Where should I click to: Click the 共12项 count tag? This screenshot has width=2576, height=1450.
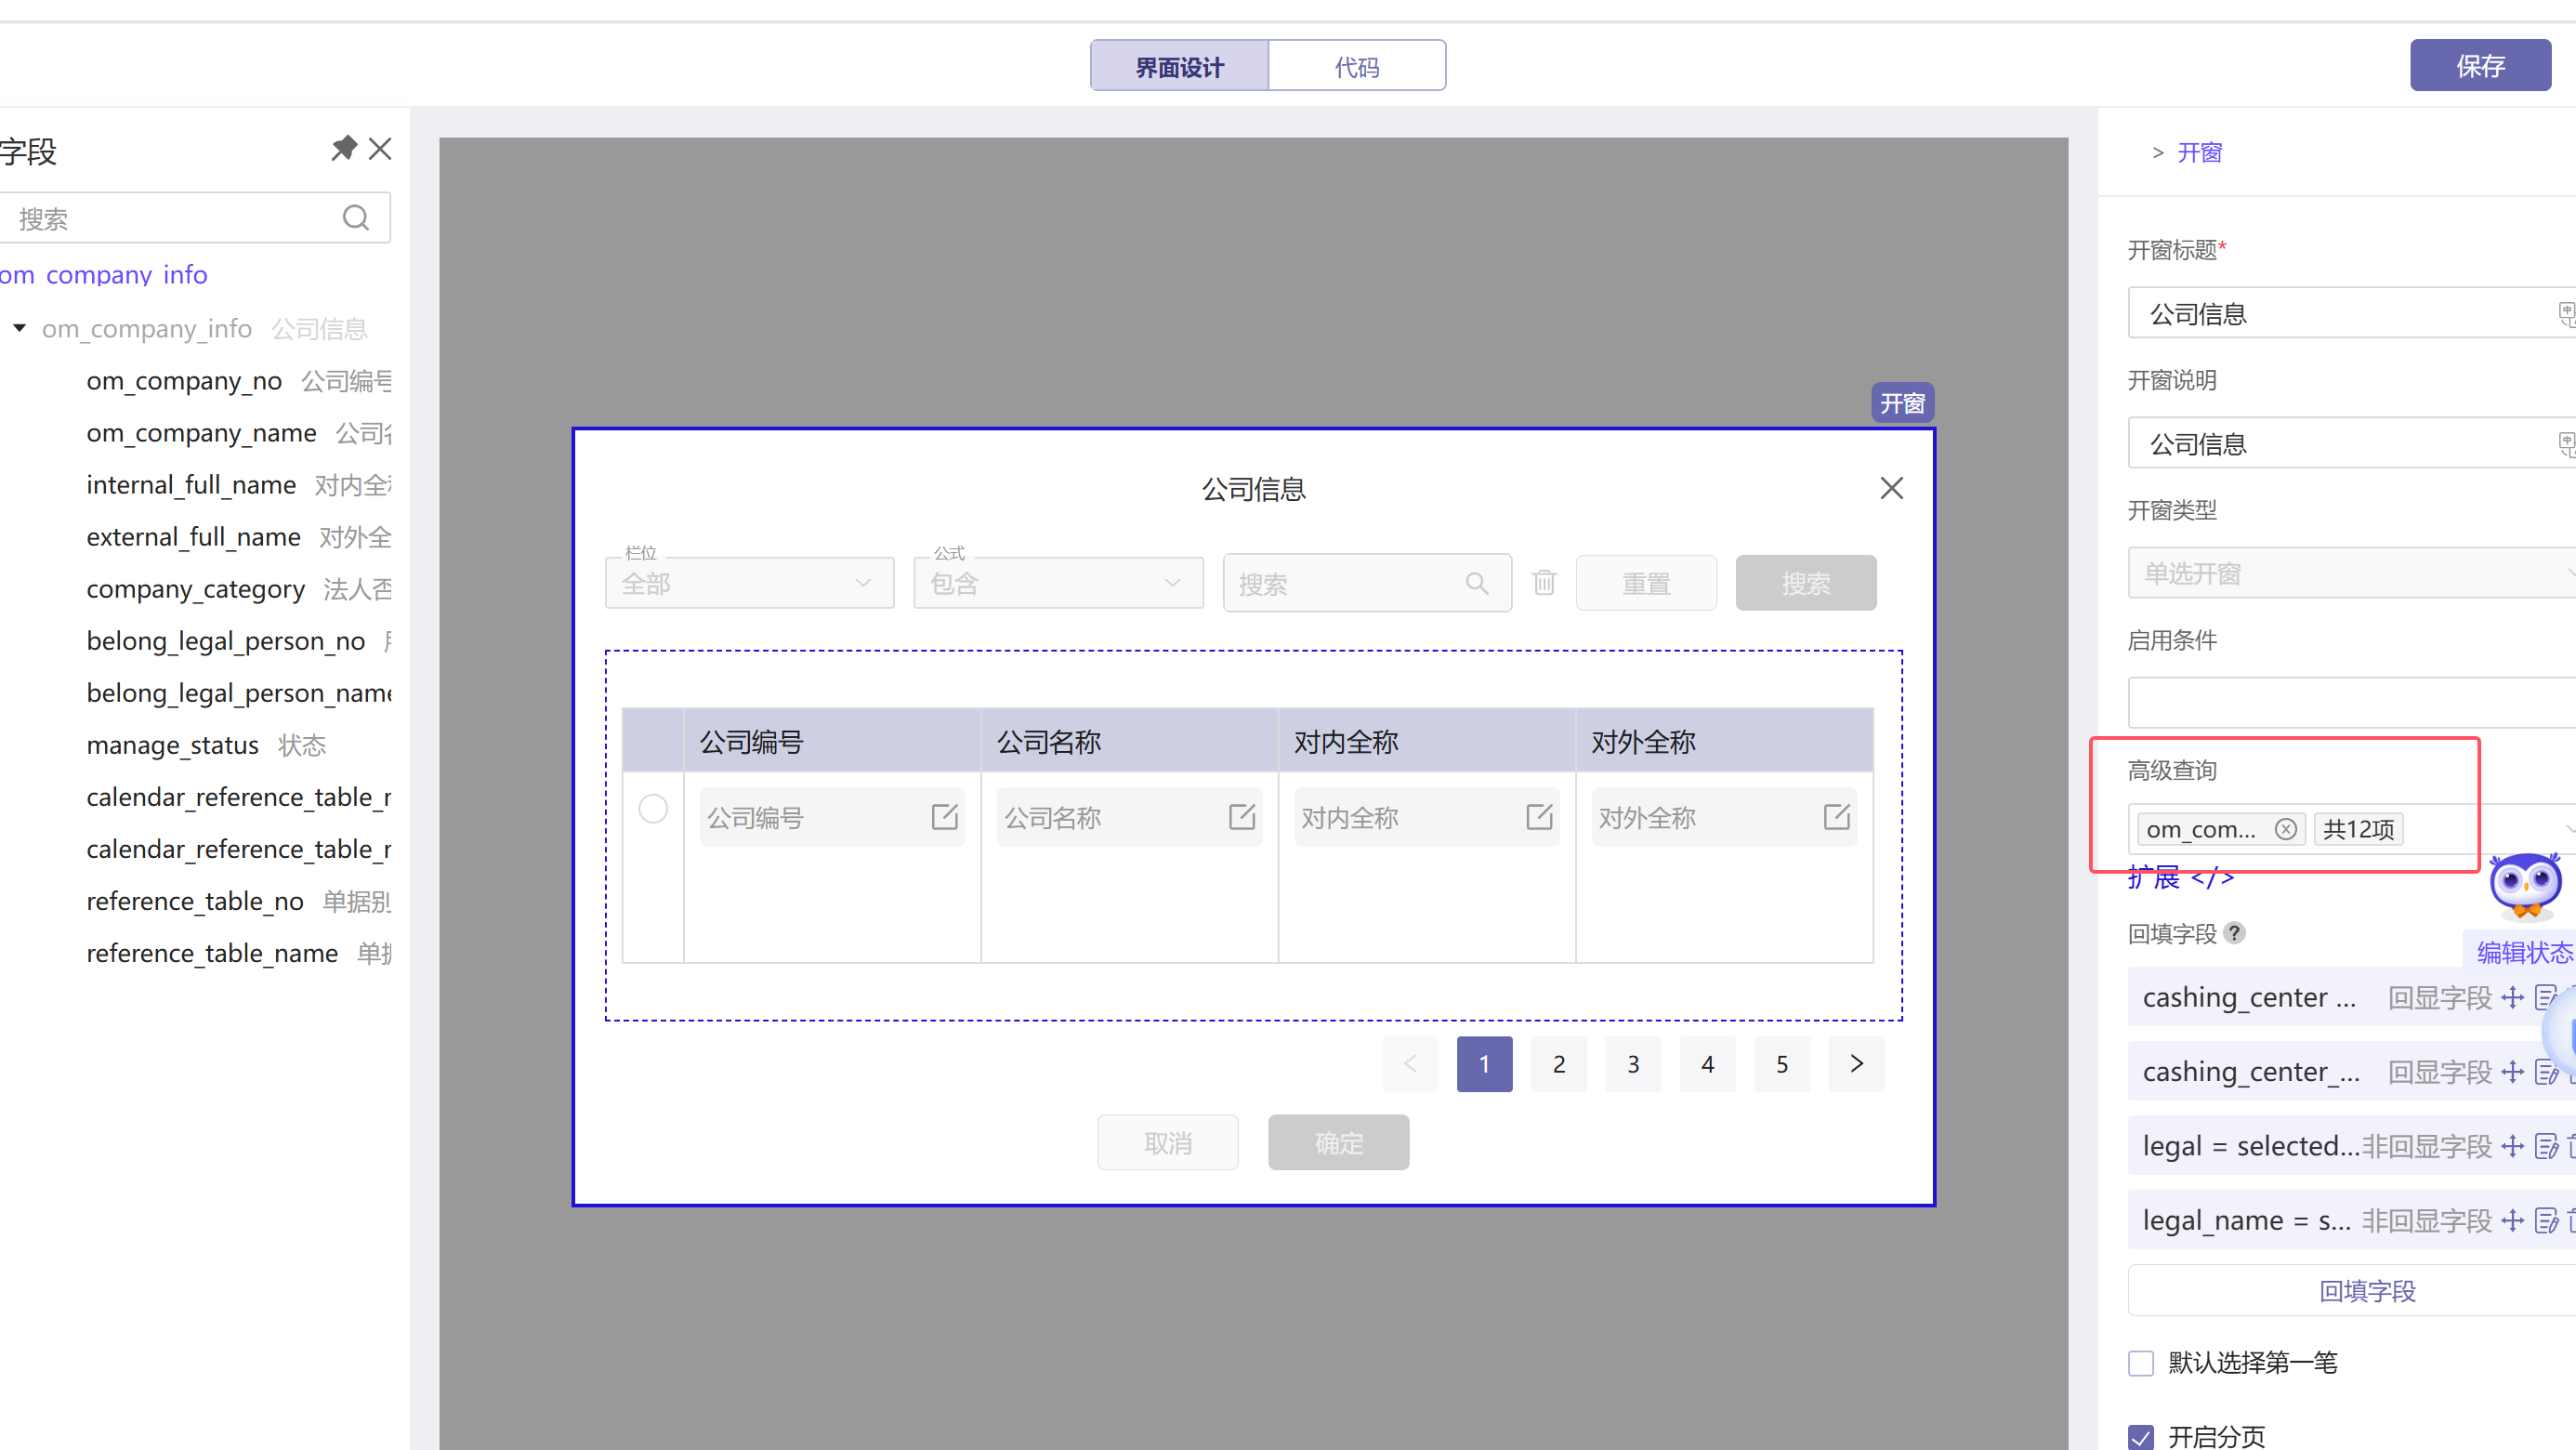[x=2358, y=829]
